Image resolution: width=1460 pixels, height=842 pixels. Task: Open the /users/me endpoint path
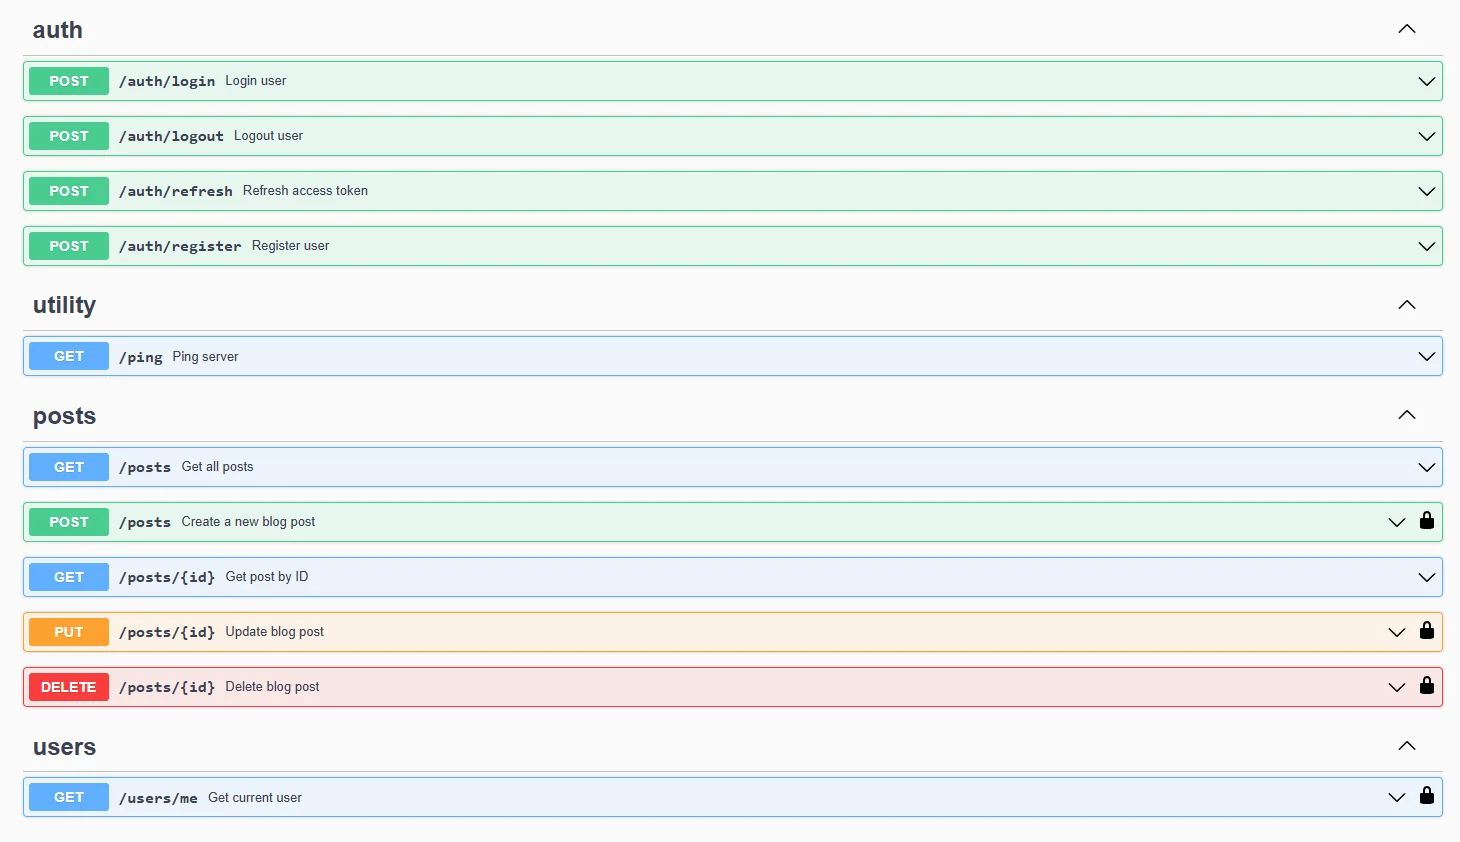(158, 798)
